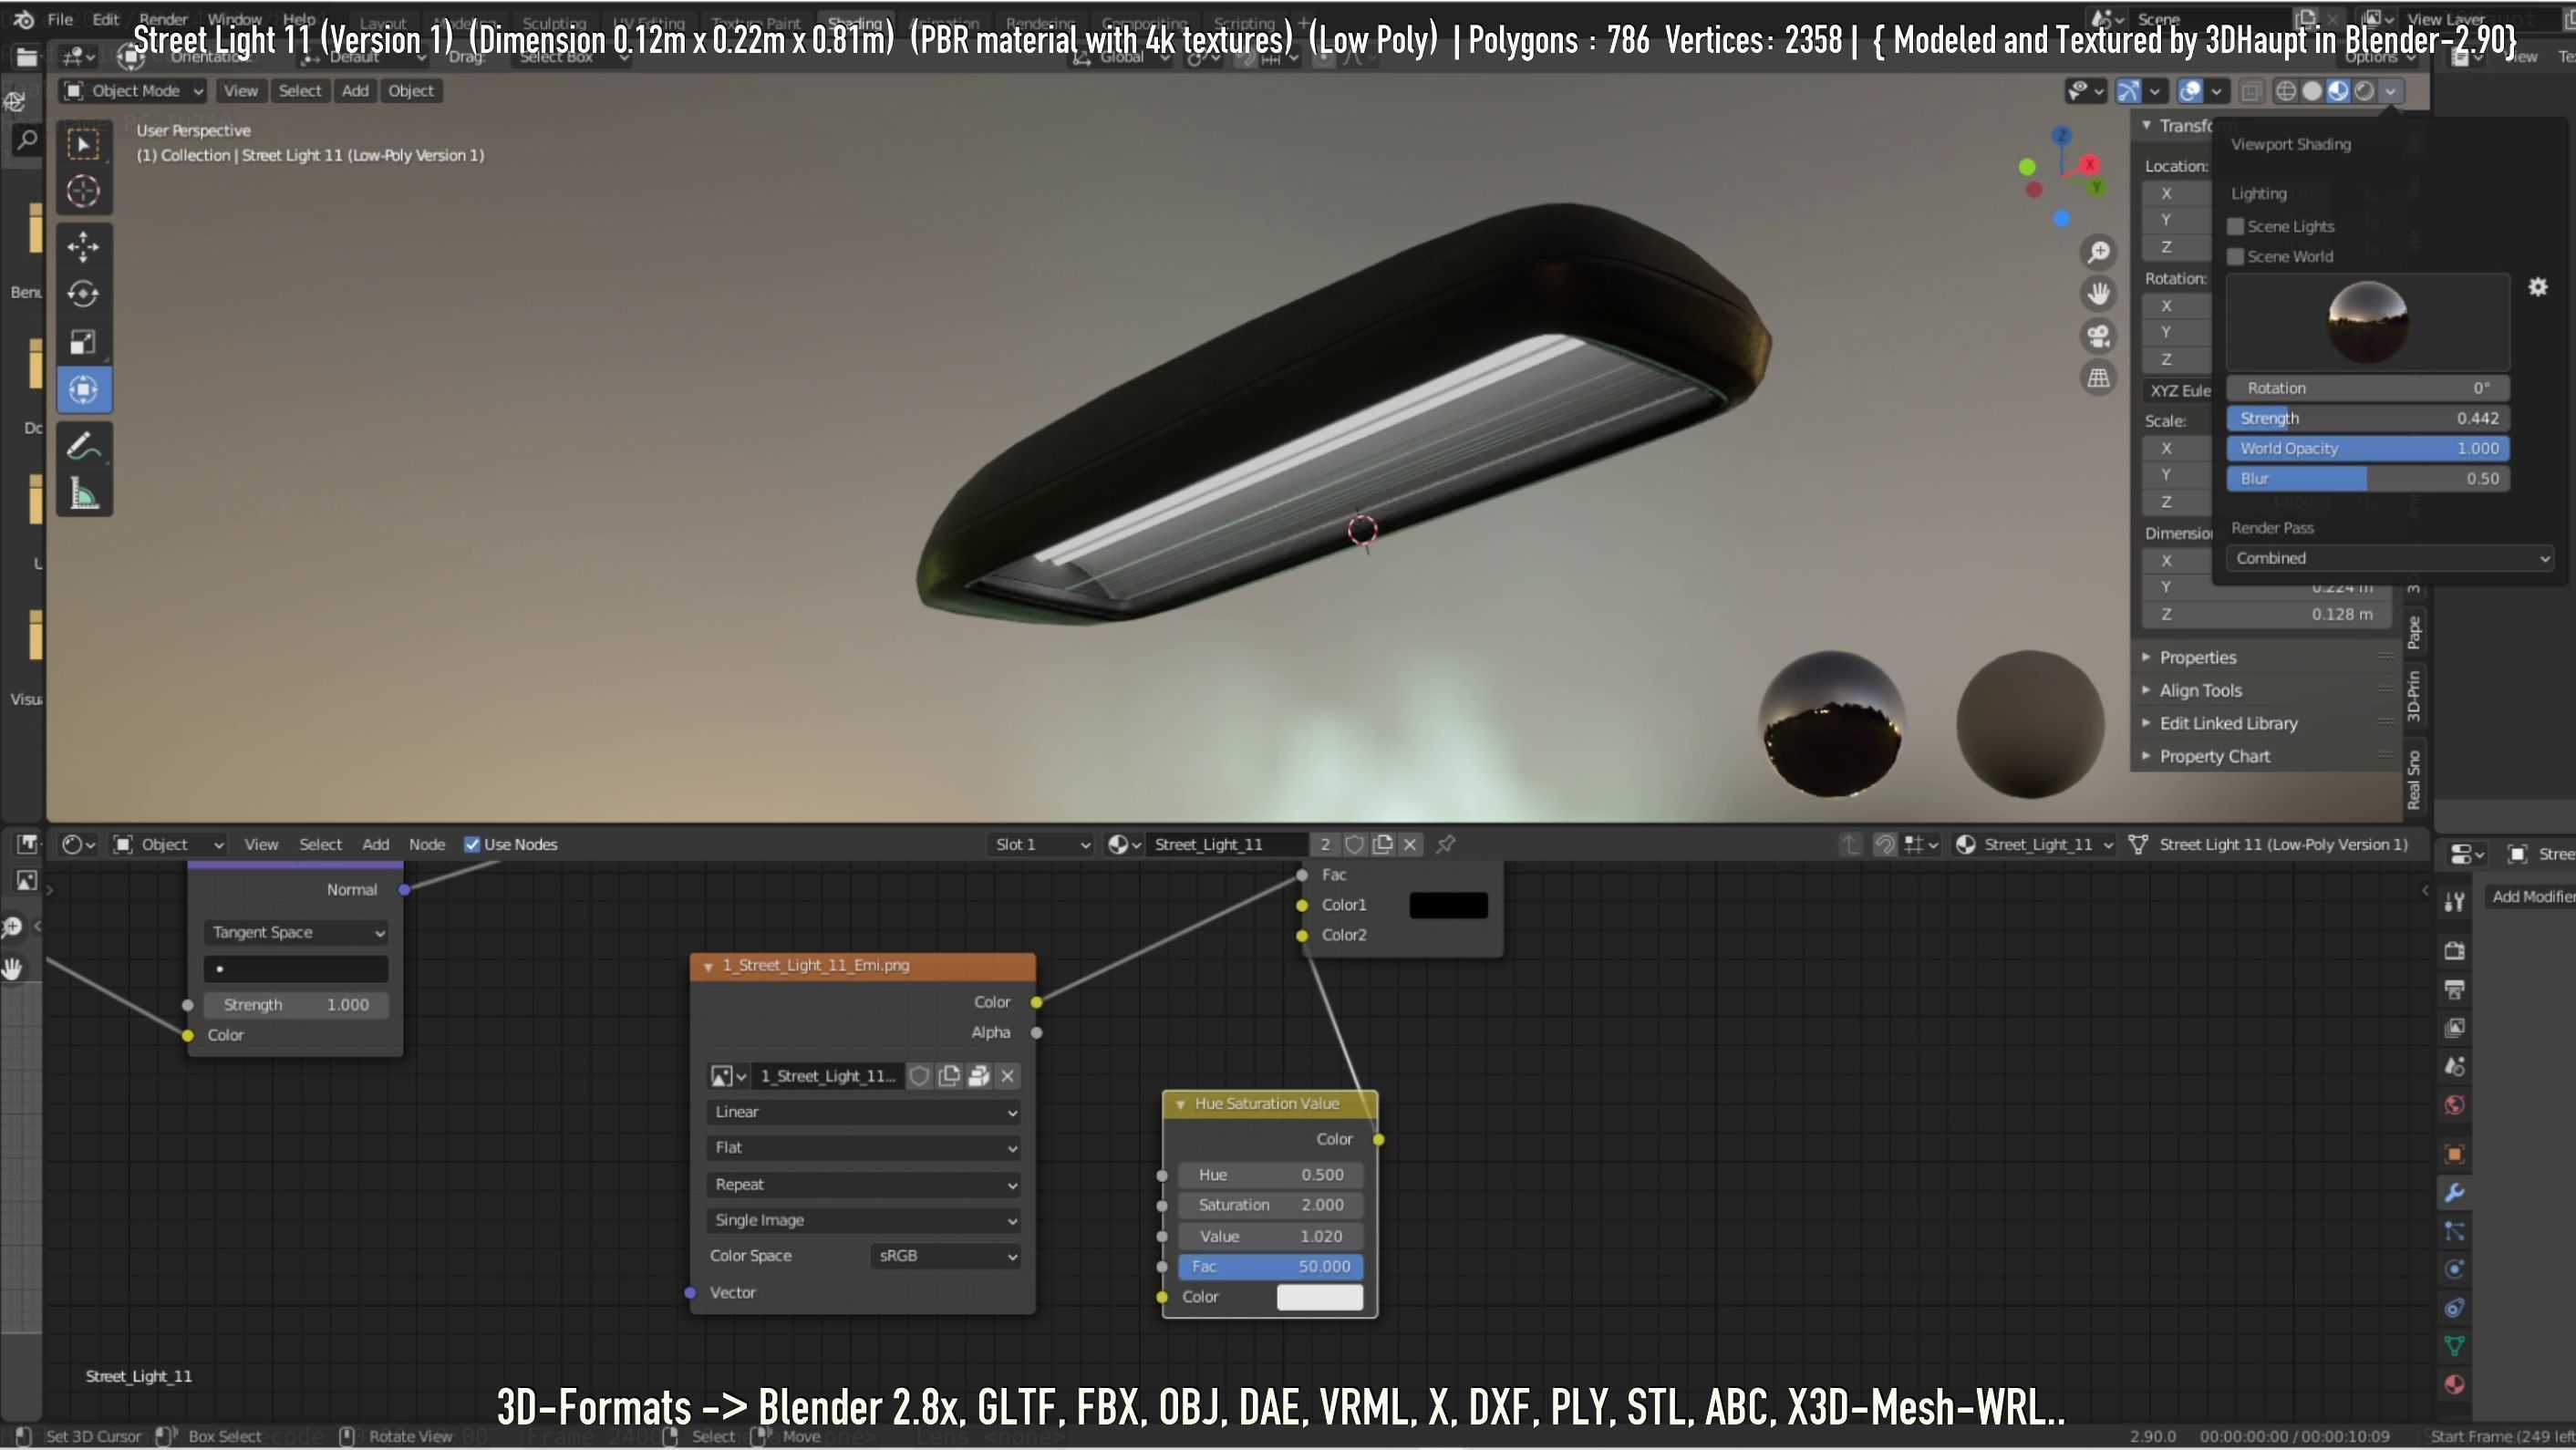Adjust the lighting Strength slider
This screenshot has width=2576, height=1450.
coord(2368,419)
